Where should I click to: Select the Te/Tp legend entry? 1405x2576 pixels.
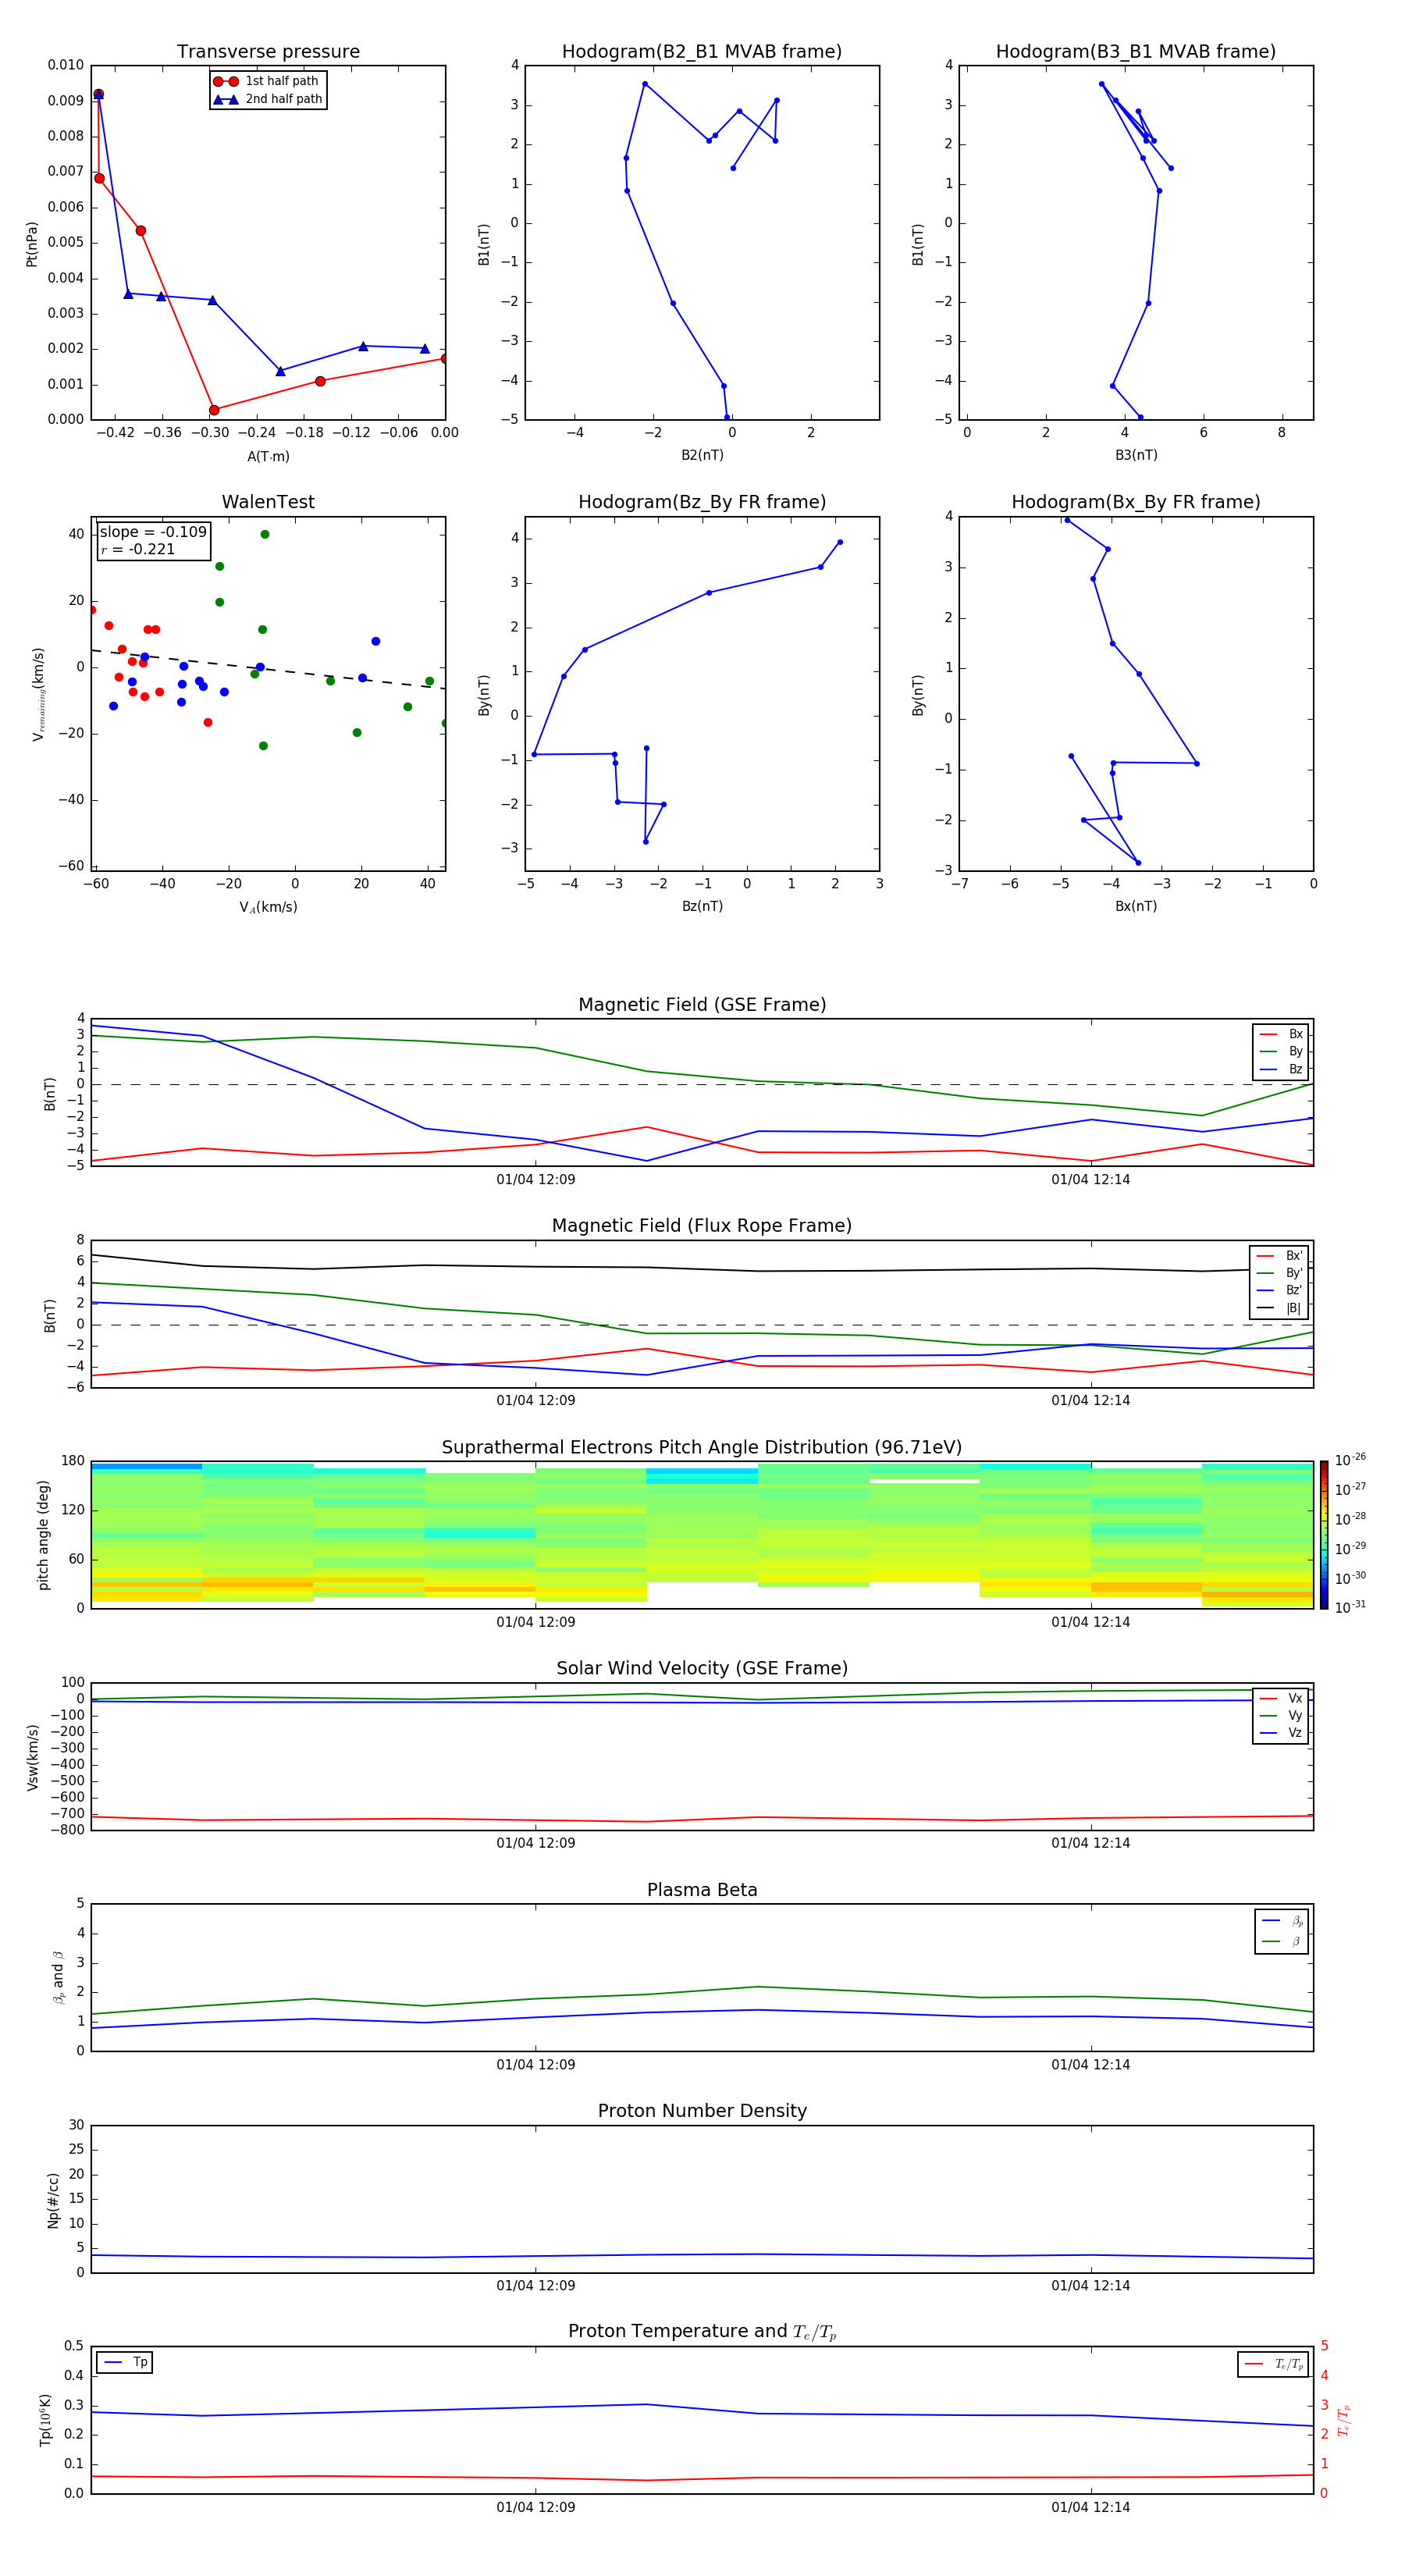pyautogui.click(x=1273, y=2364)
